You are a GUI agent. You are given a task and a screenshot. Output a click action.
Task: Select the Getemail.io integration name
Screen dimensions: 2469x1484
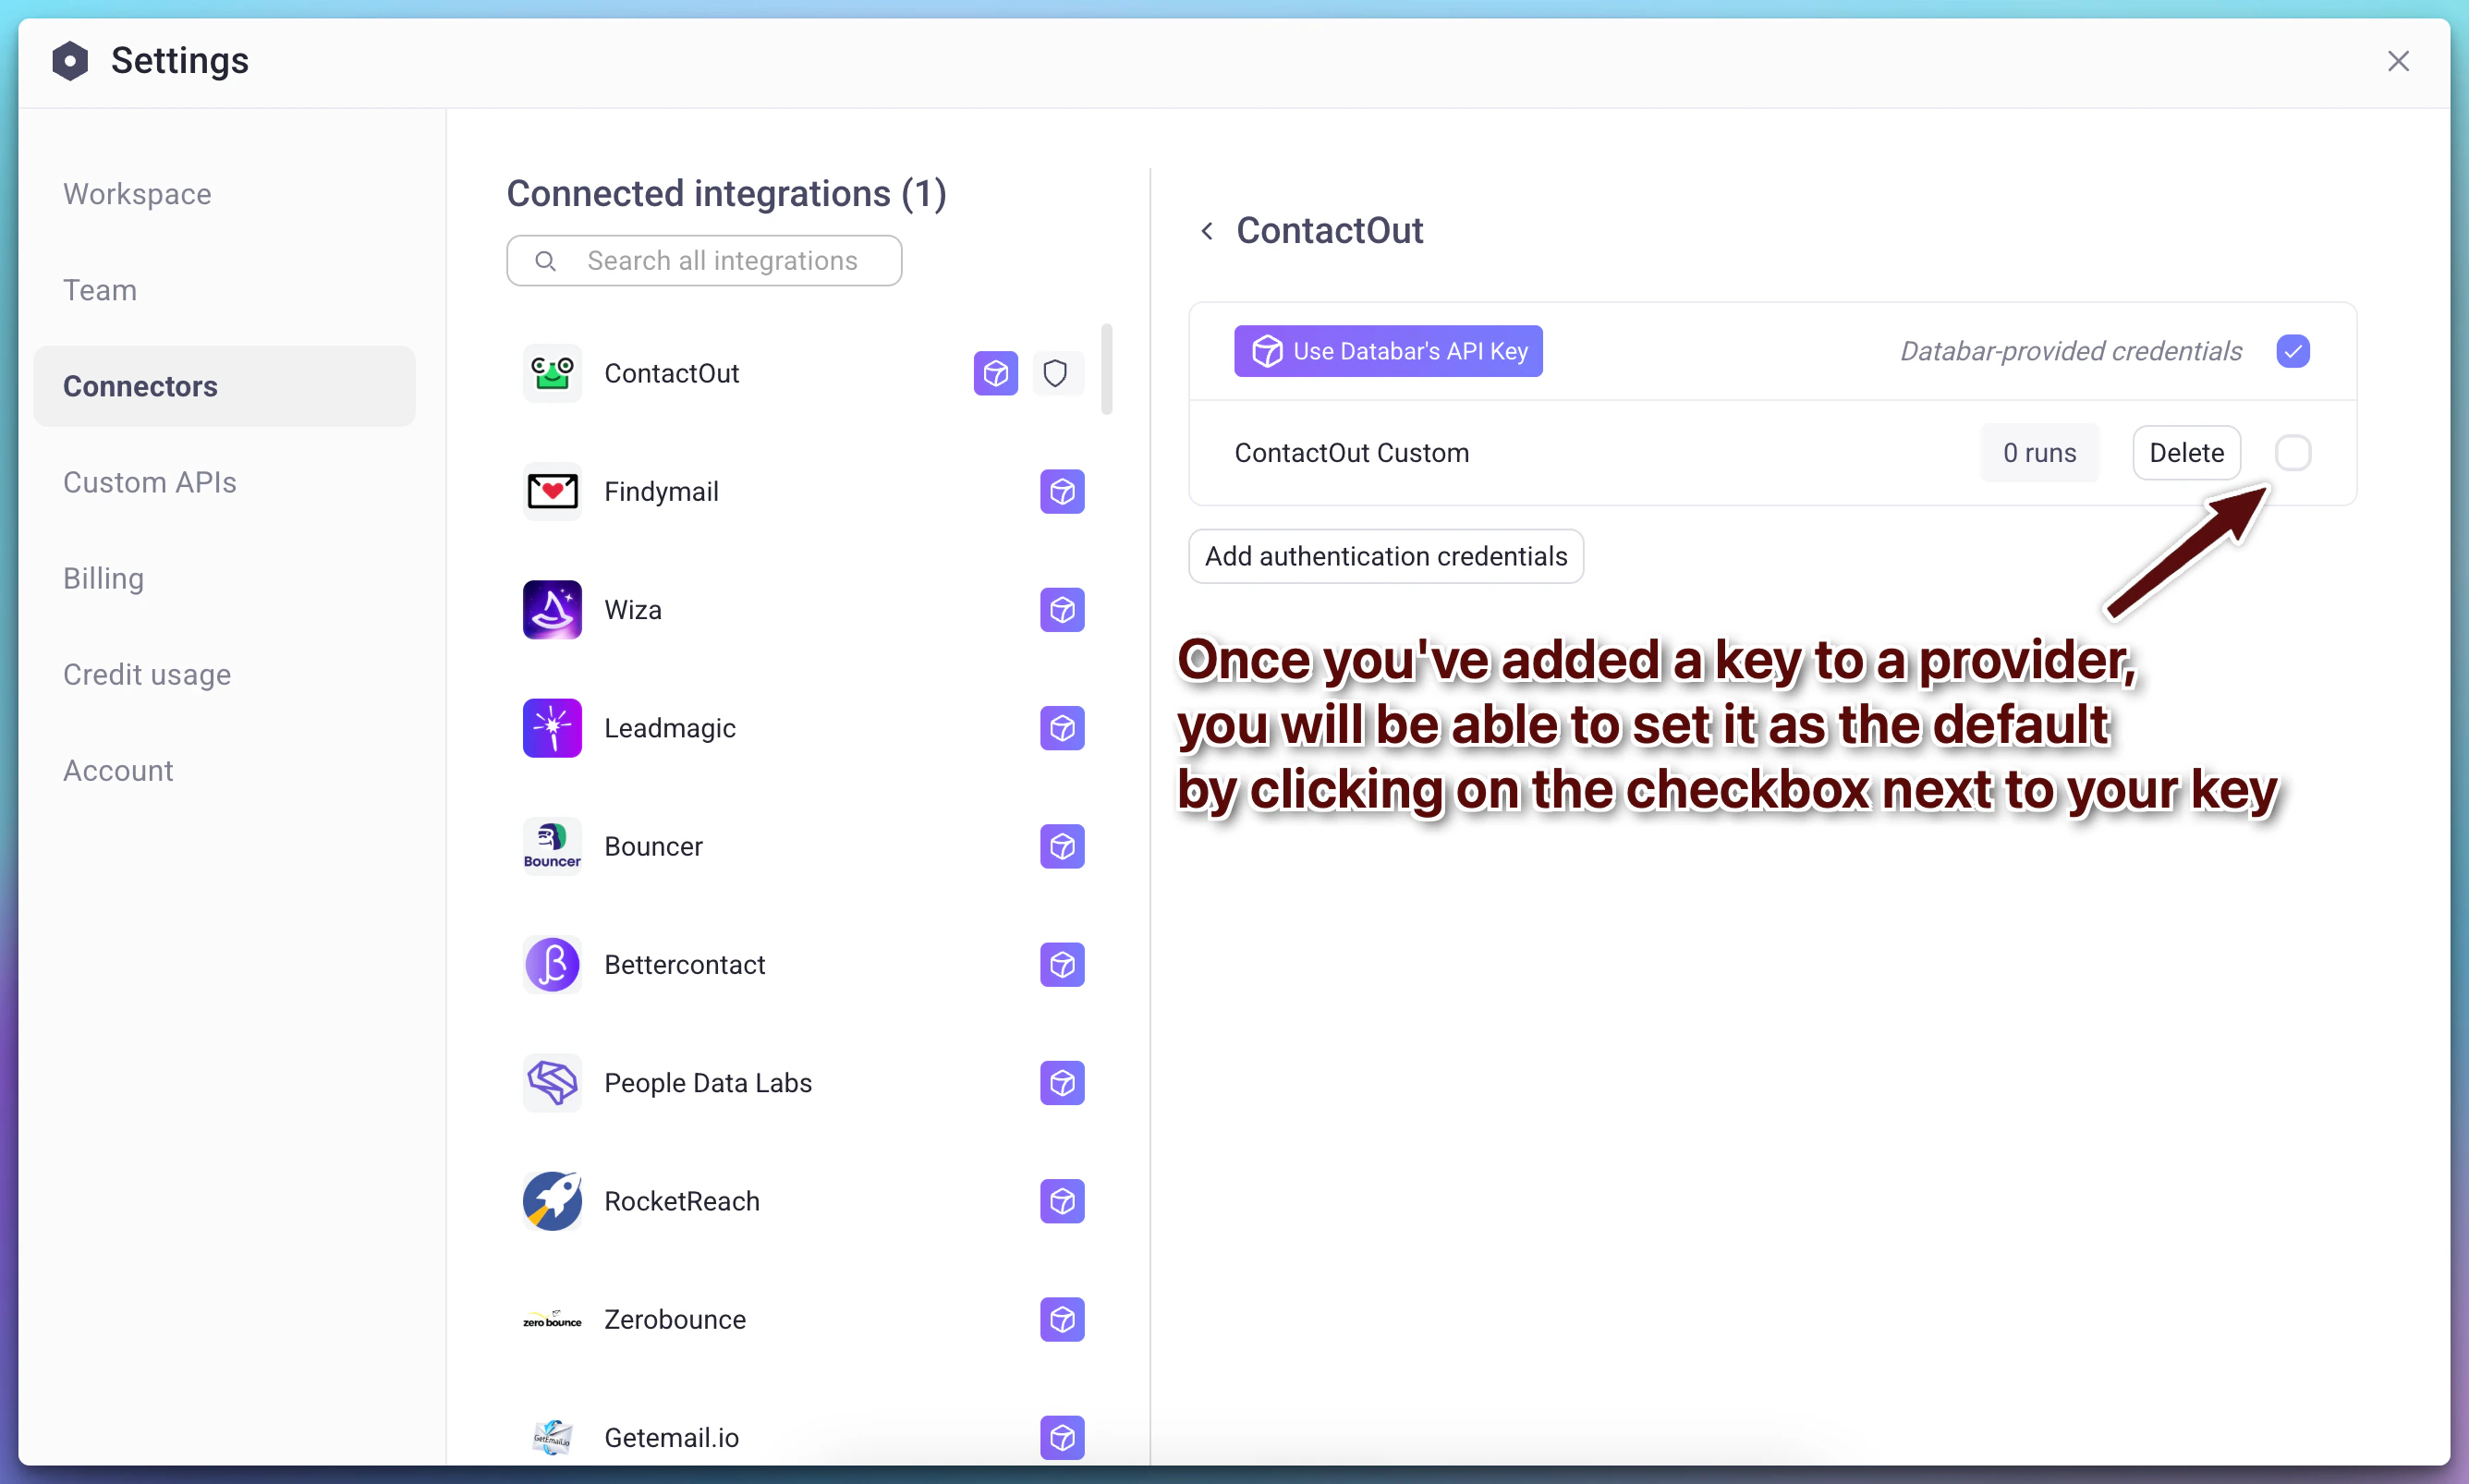point(671,1438)
